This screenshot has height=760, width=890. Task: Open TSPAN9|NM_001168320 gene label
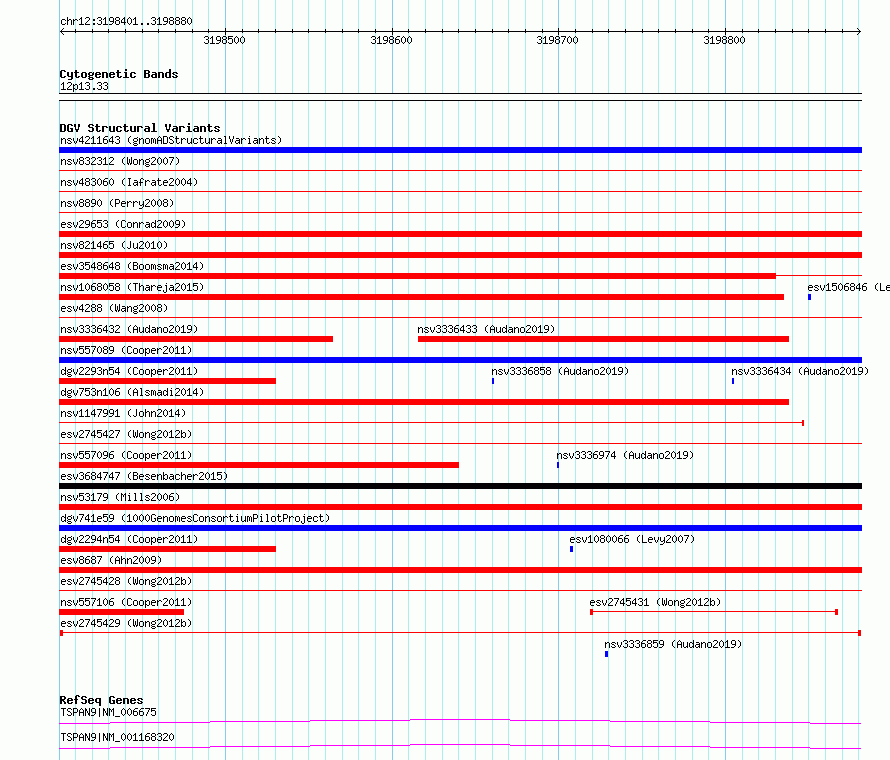(117, 737)
